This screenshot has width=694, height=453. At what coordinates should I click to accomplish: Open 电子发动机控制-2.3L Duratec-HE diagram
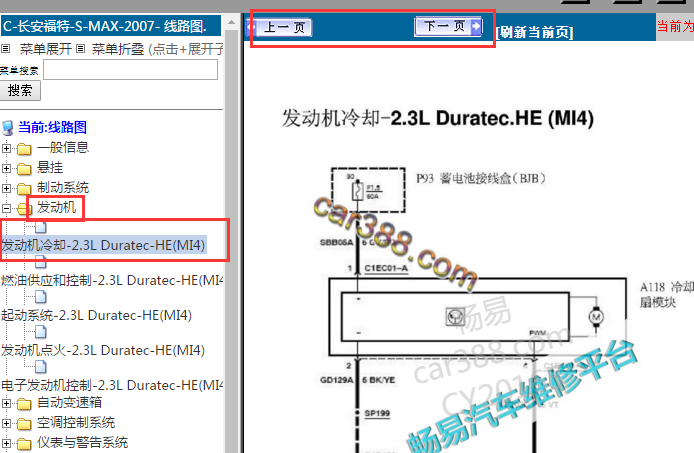click(112, 385)
